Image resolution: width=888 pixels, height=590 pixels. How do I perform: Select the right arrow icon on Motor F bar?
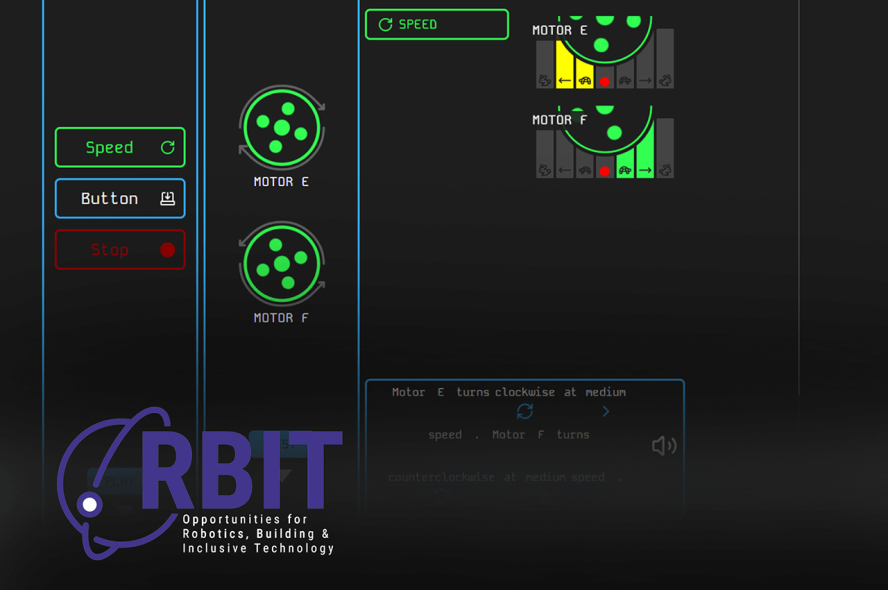pyautogui.click(x=645, y=170)
